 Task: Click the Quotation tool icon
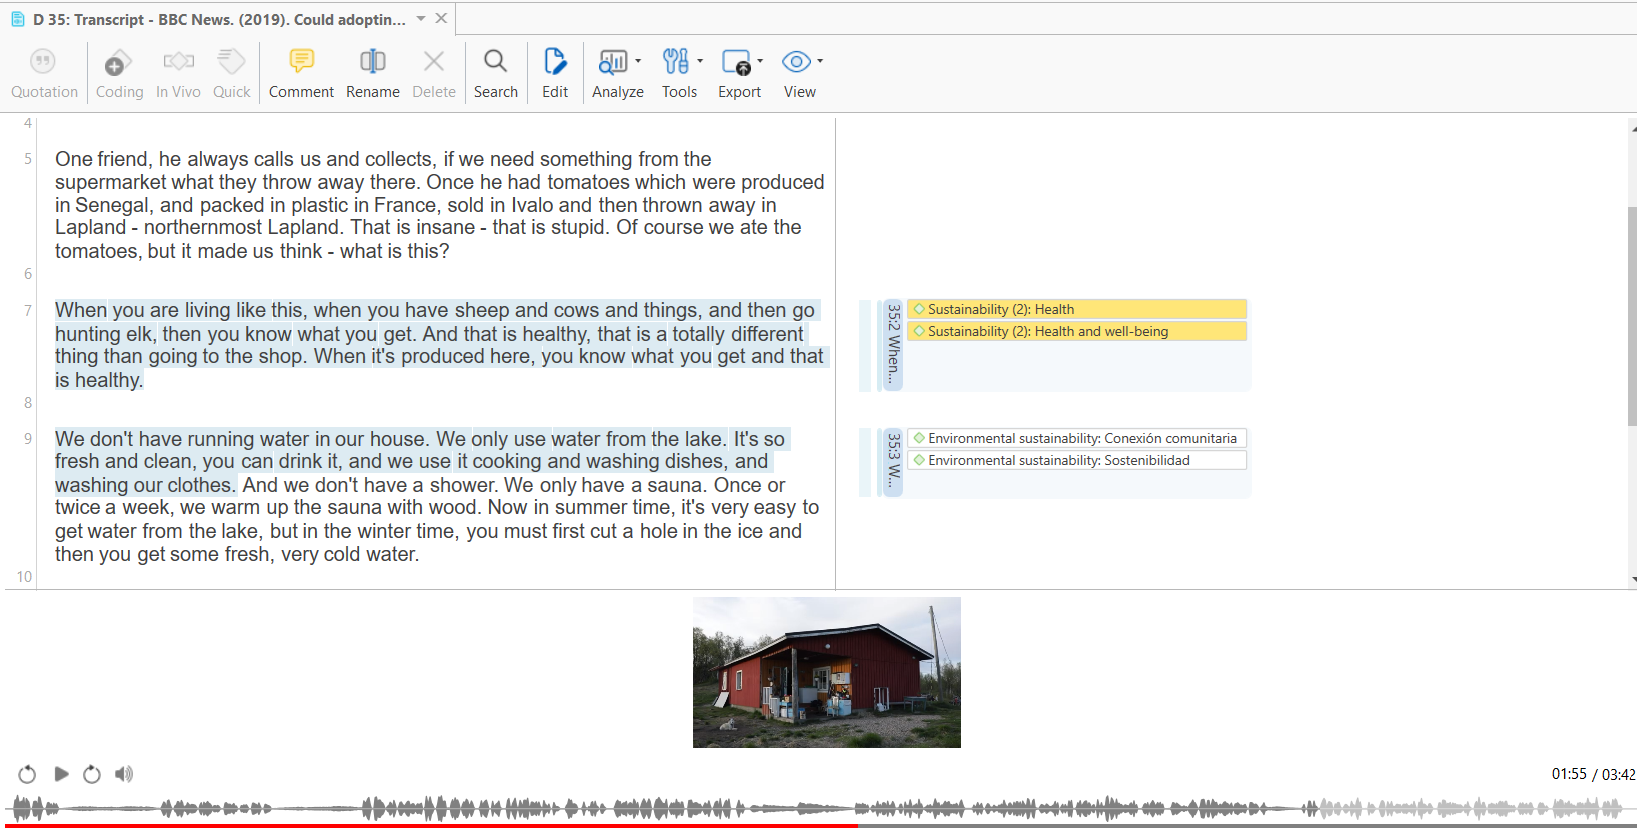(43, 62)
